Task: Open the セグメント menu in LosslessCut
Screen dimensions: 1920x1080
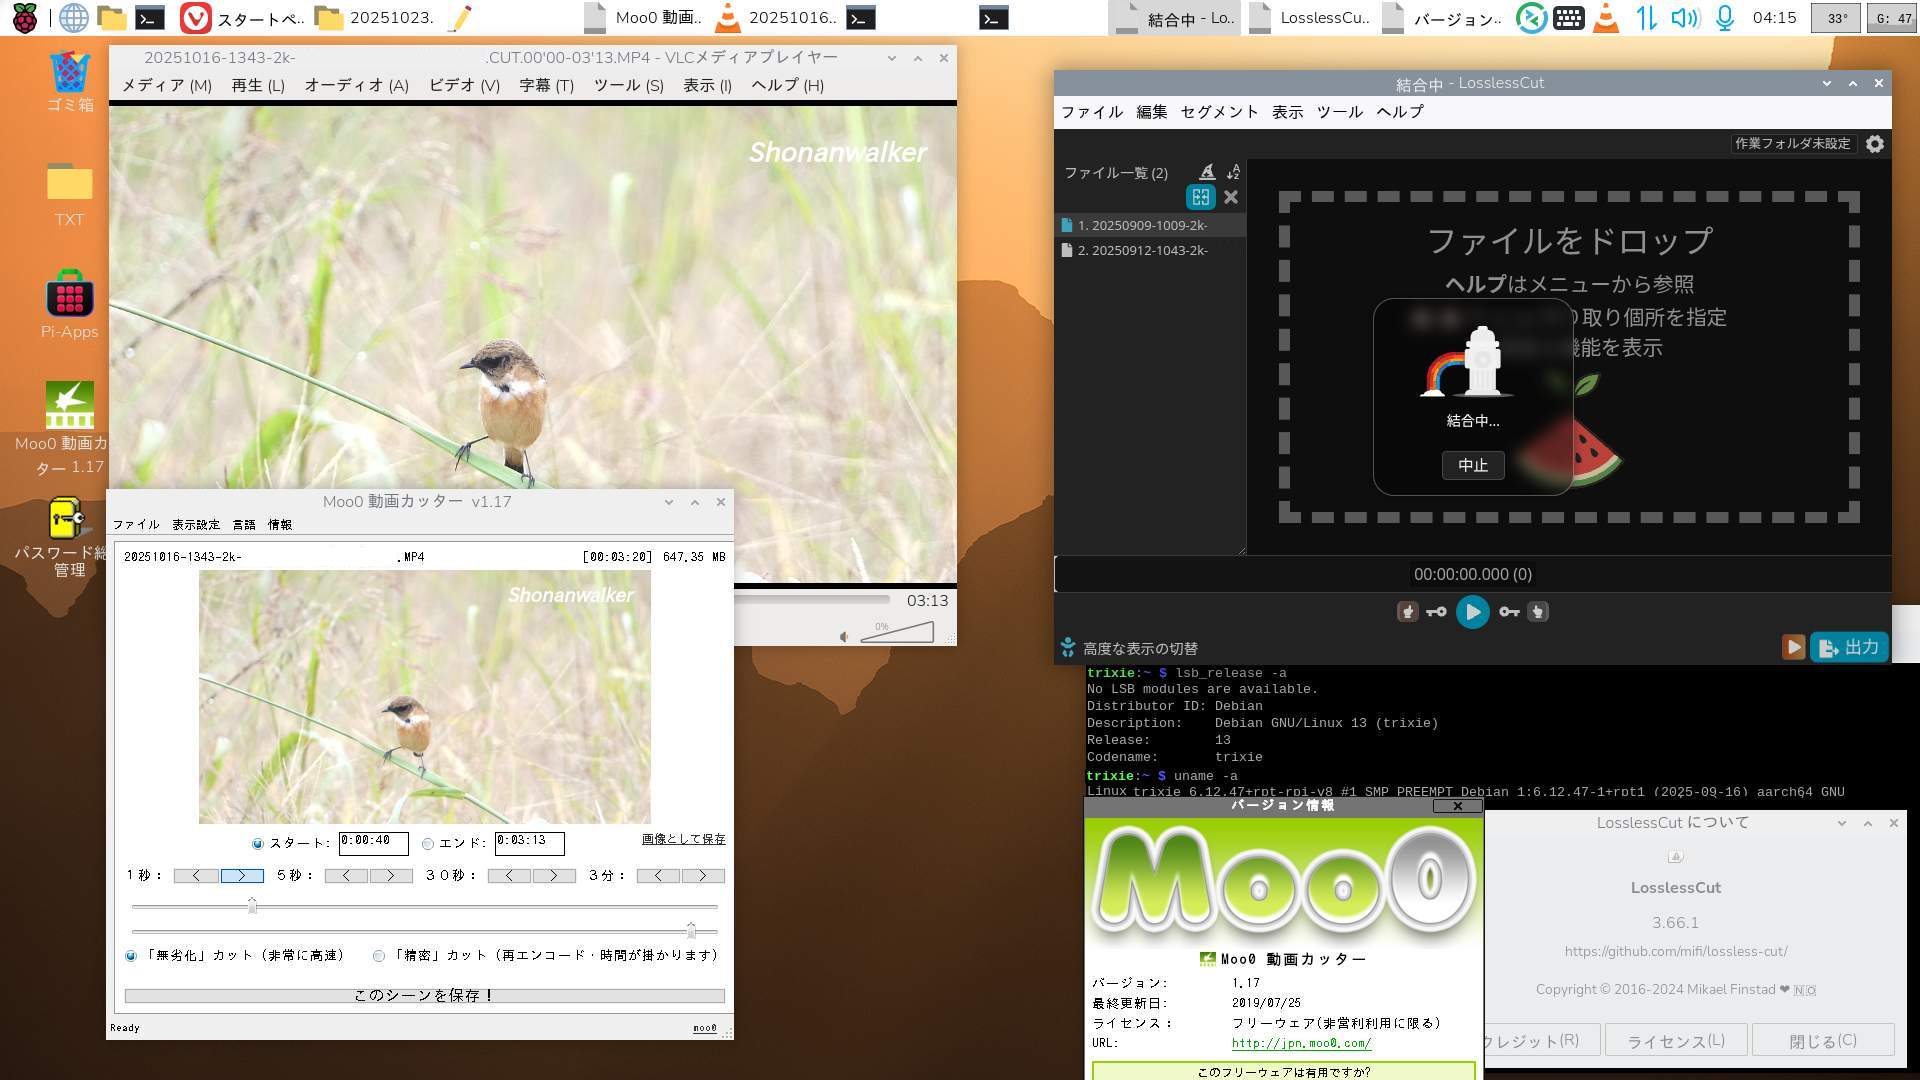Action: pyautogui.click(x=1218, y=112)
